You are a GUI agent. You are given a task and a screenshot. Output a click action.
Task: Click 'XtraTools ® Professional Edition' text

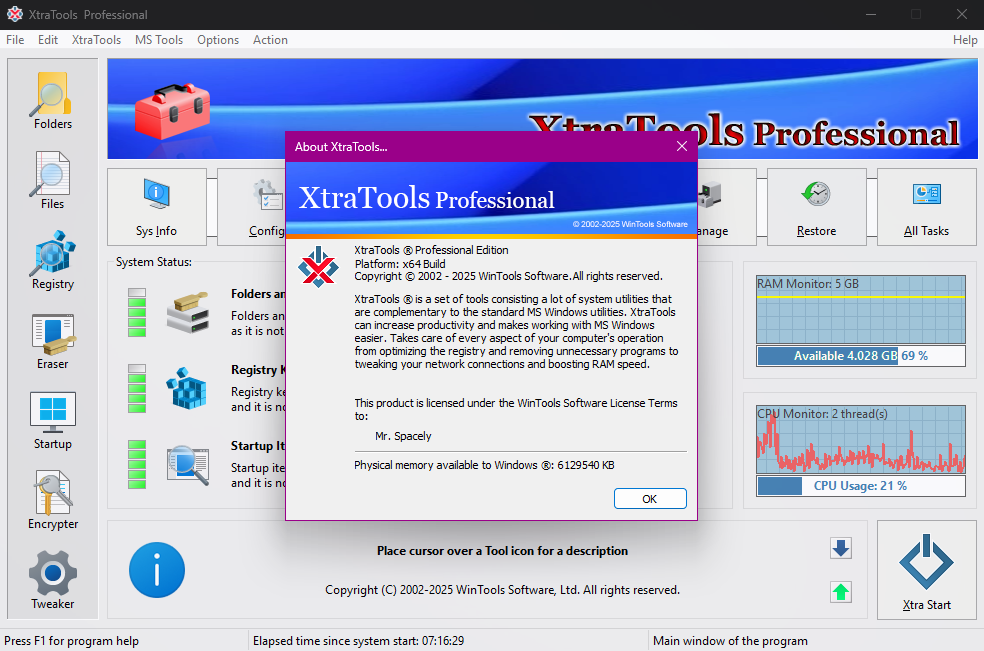(x=431, y=250)
